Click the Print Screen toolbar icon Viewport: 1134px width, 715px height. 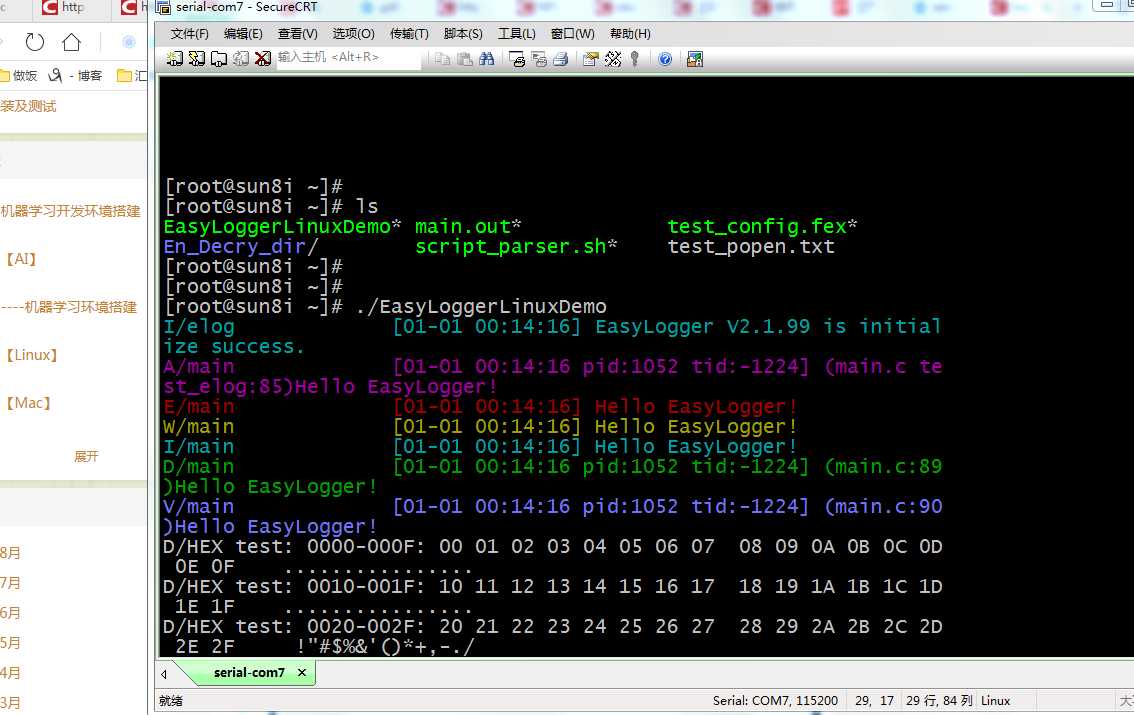(x=517, y=59)
